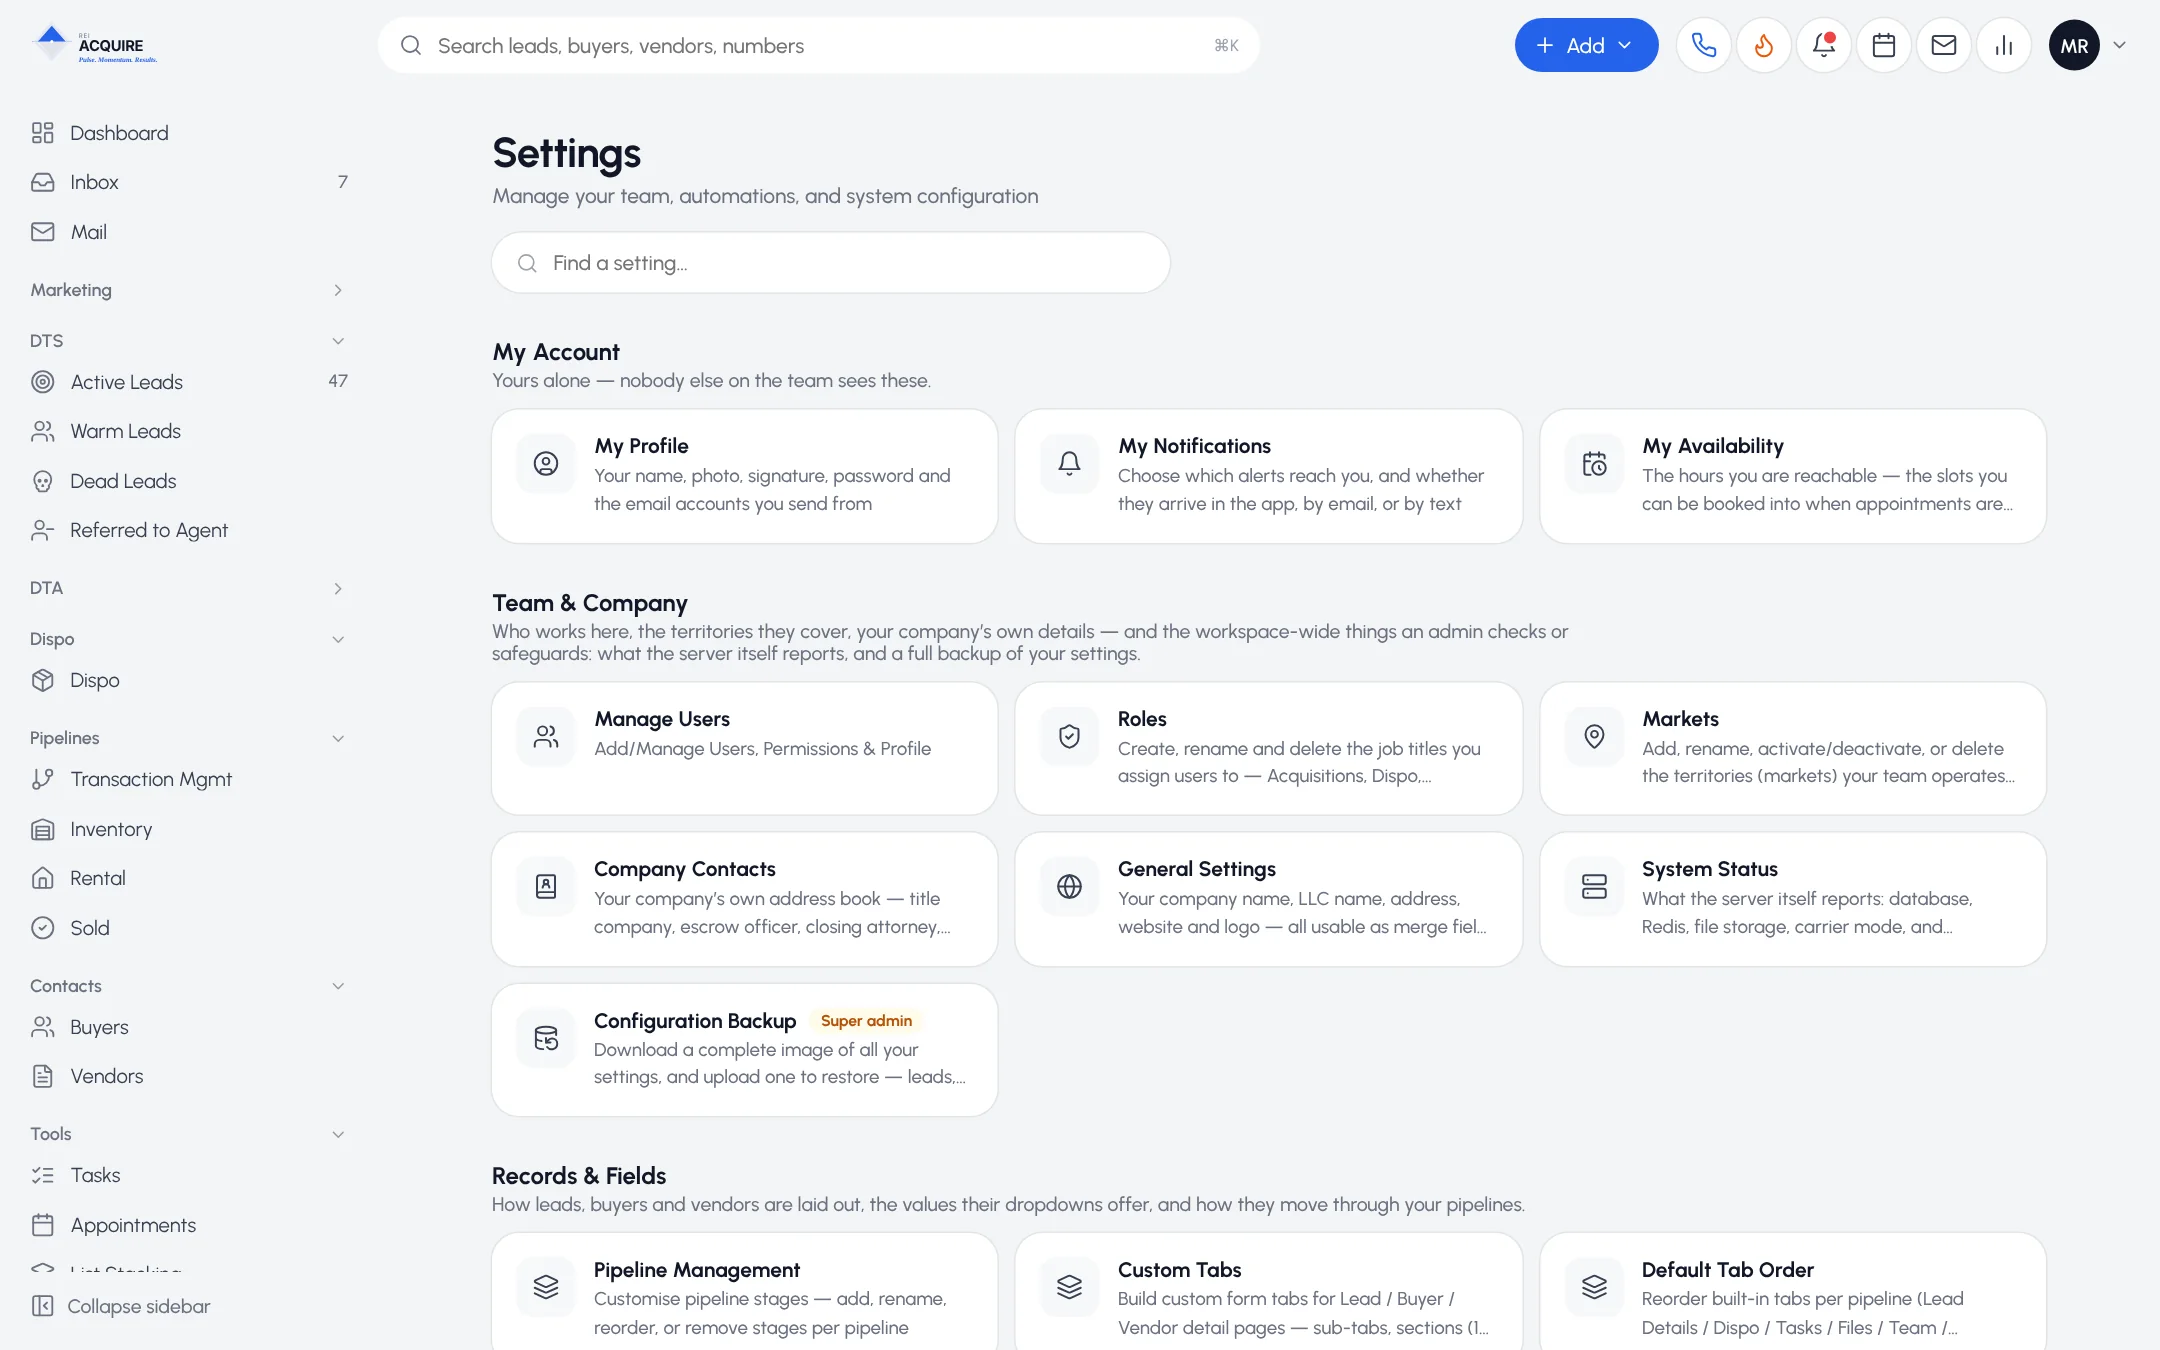
Task: Expand the DTA sidebar section
Action: point(188,588)
